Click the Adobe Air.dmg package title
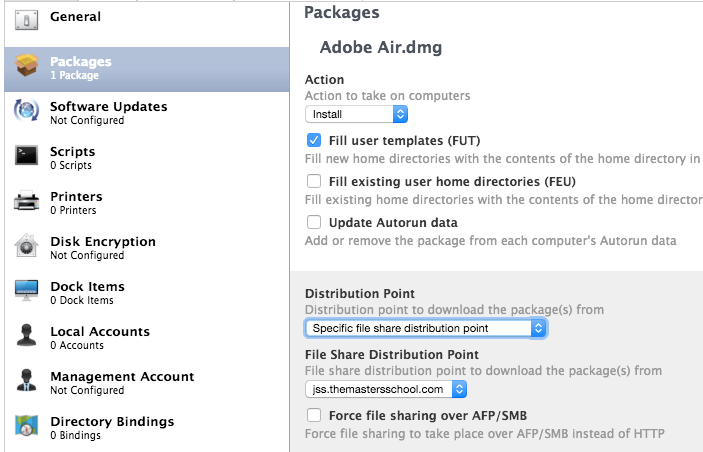The image size is (703, 452). point(381,47)
